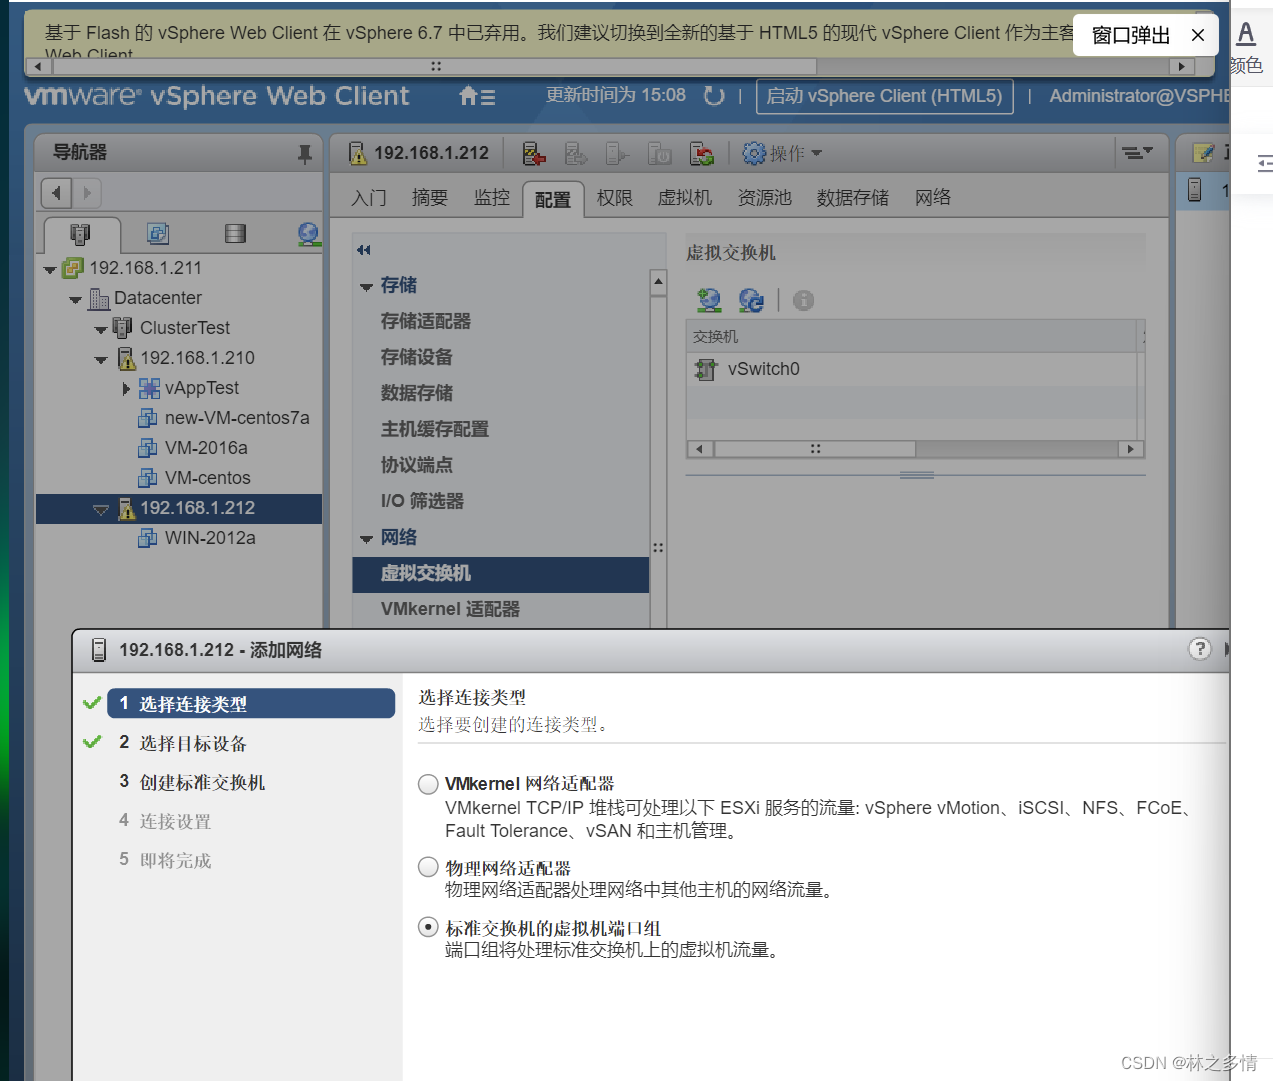The image size is (1273, 1081).
Task: Open Storage Devices settings
Action: [x=417, y=357]
